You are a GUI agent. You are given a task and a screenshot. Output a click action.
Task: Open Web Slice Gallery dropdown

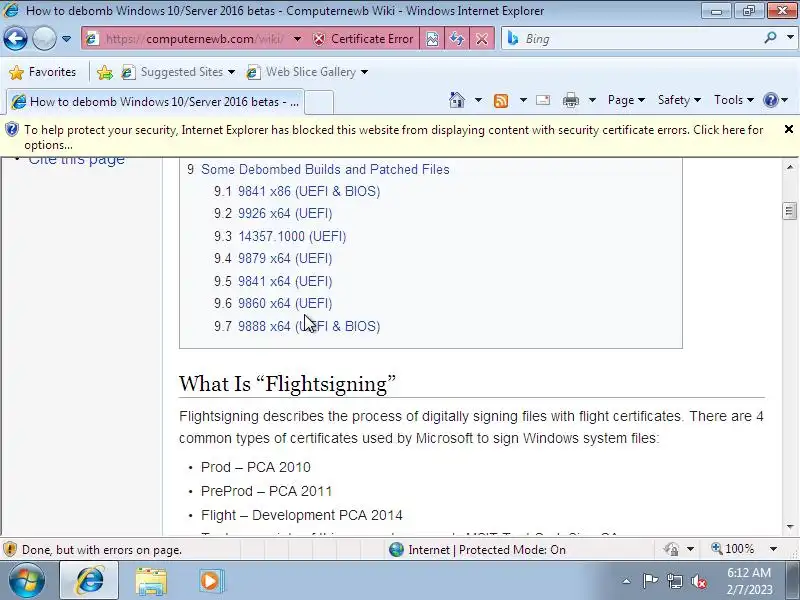tap(307, 72)
